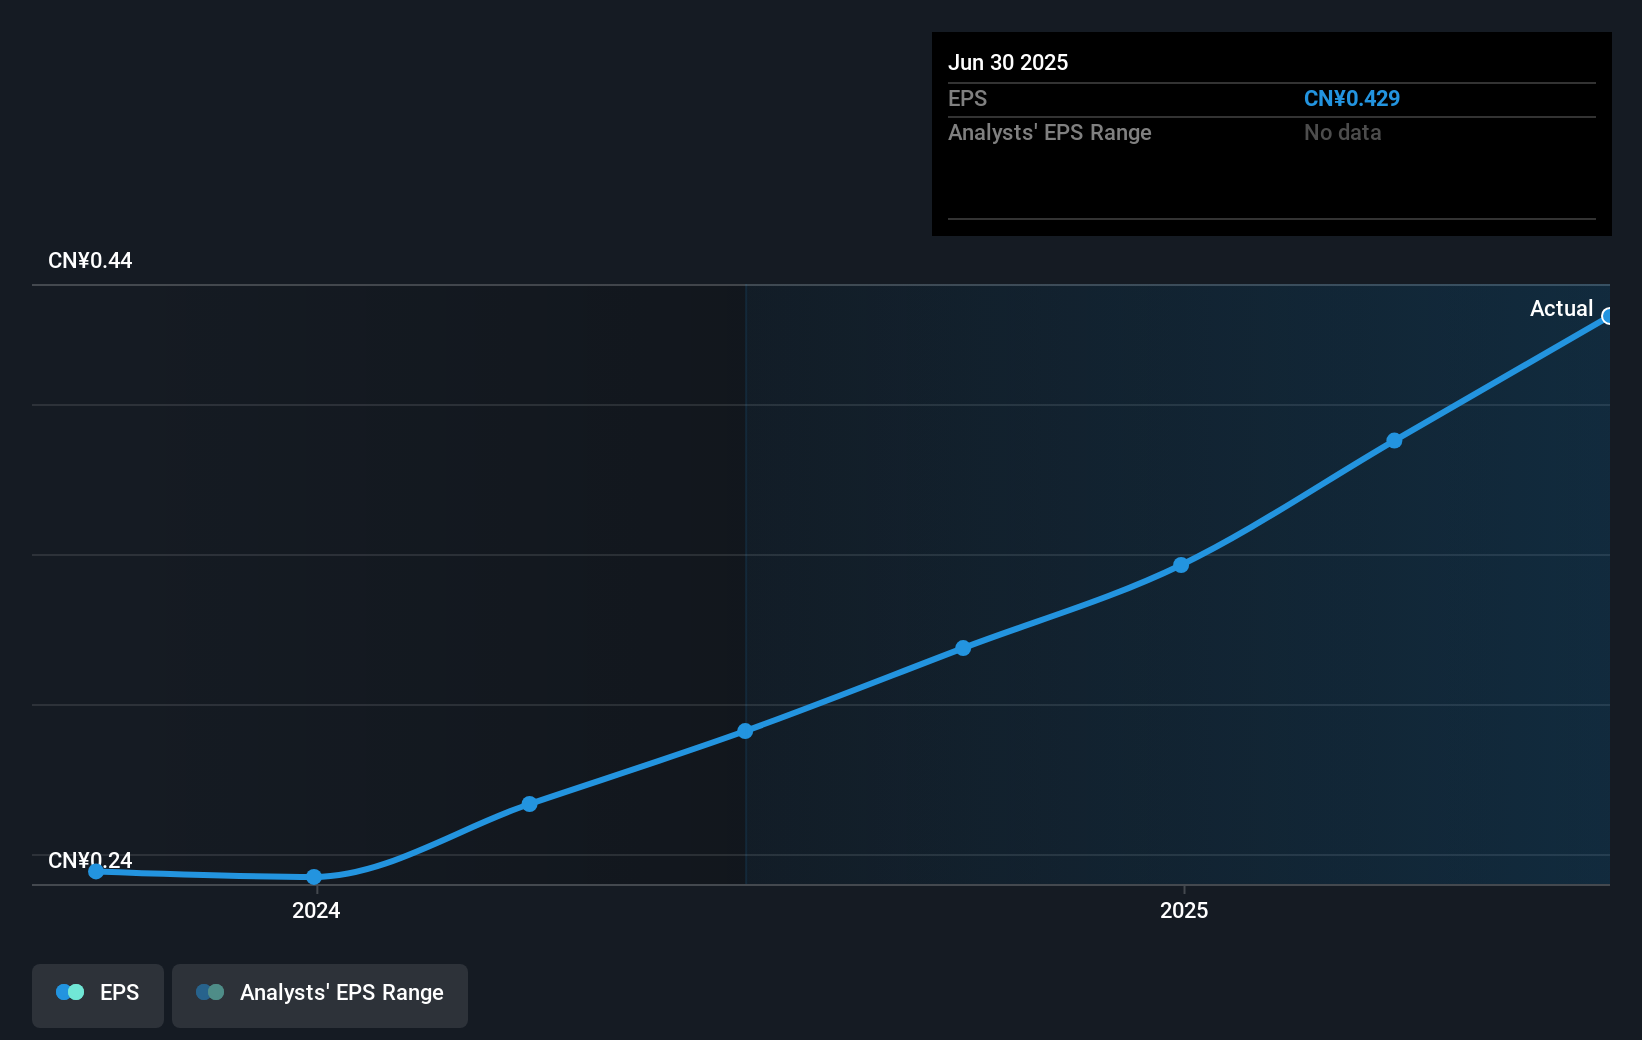1642x1040 pixels.
Task: Select the EPS legend dot icon
Action: [68, 992]
